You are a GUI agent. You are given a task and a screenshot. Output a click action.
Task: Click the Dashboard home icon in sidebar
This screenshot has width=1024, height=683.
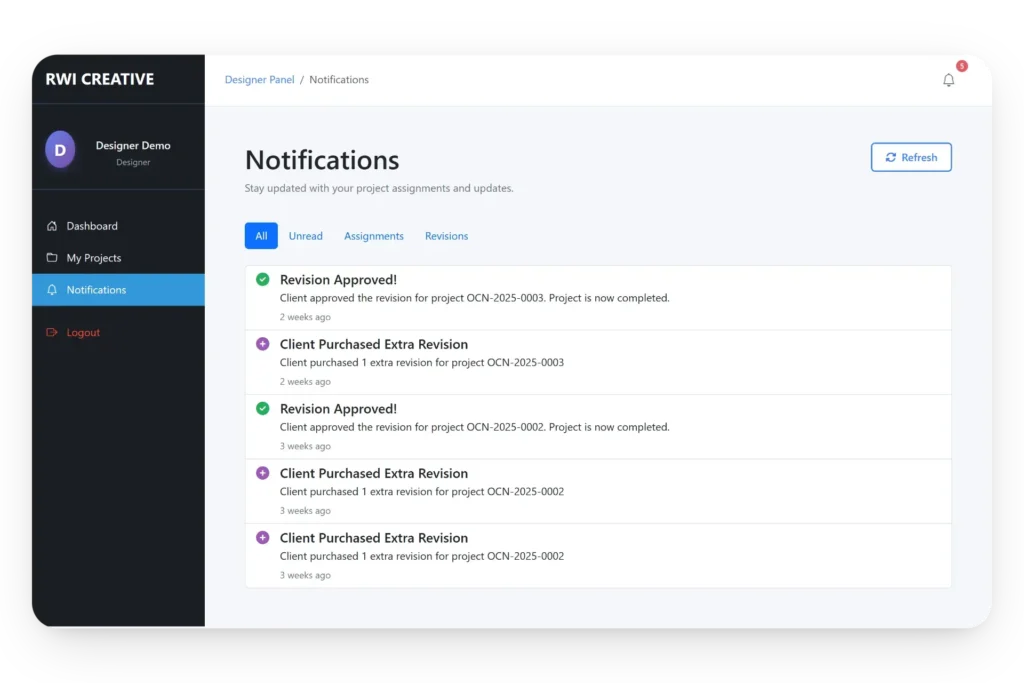pos(52,226)
